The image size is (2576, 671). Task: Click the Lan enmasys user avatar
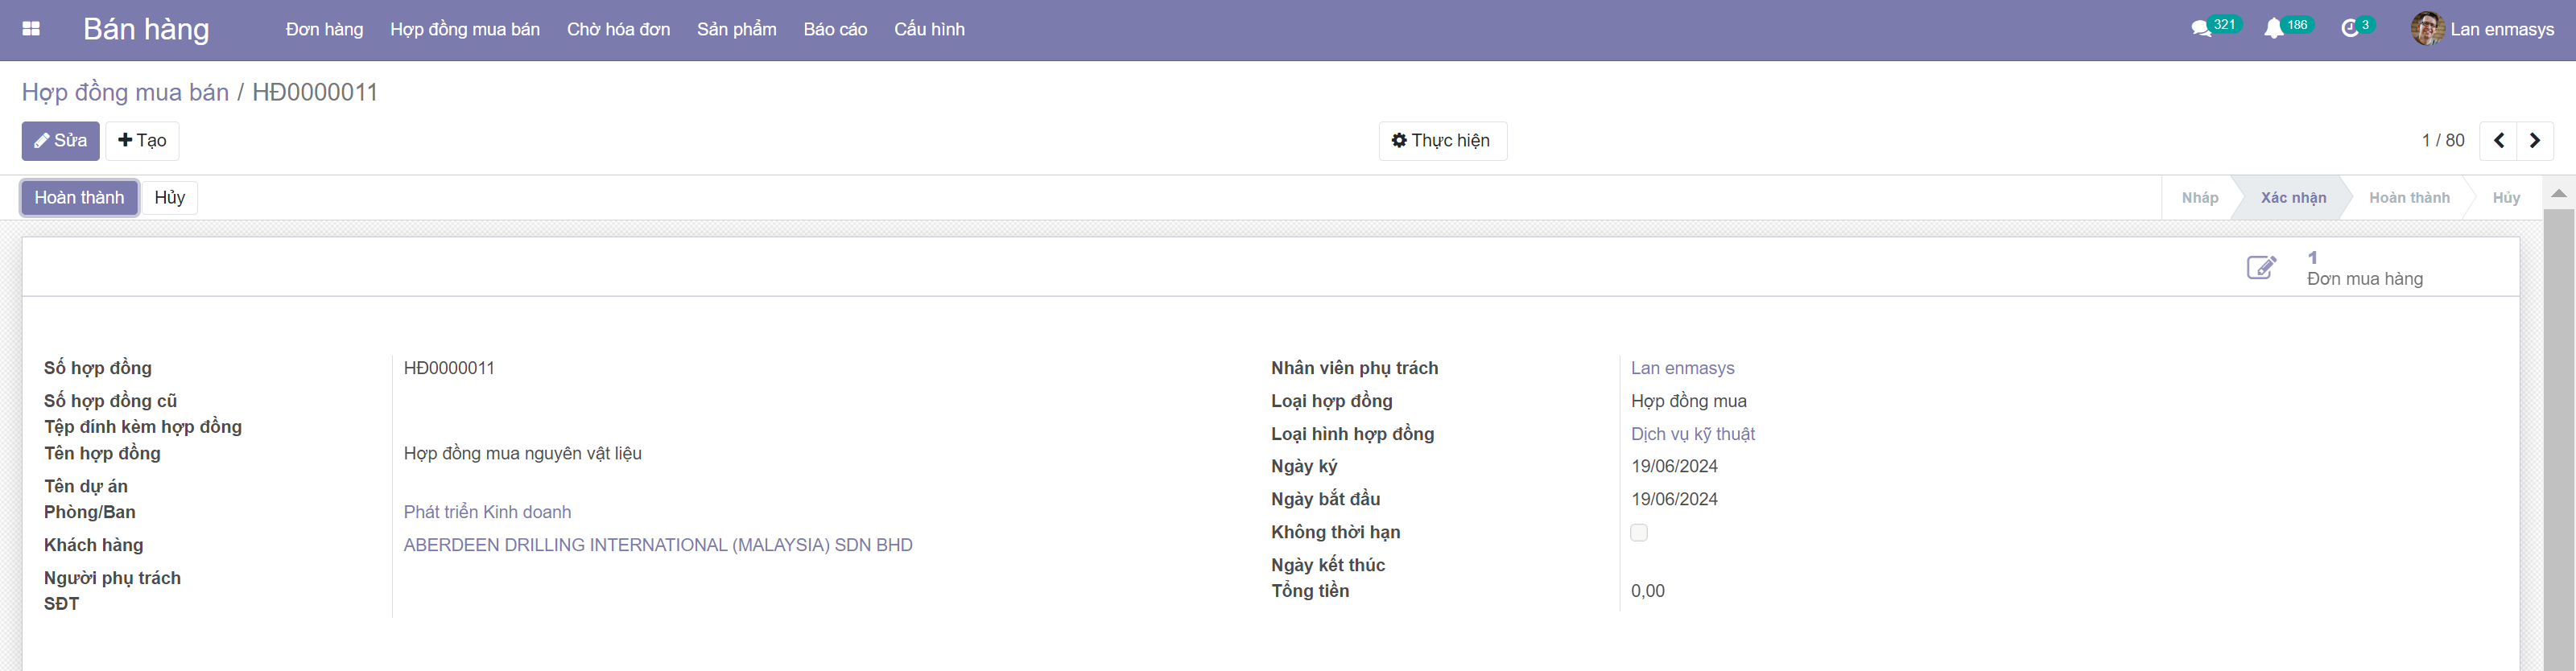[x=2427, y=29]
